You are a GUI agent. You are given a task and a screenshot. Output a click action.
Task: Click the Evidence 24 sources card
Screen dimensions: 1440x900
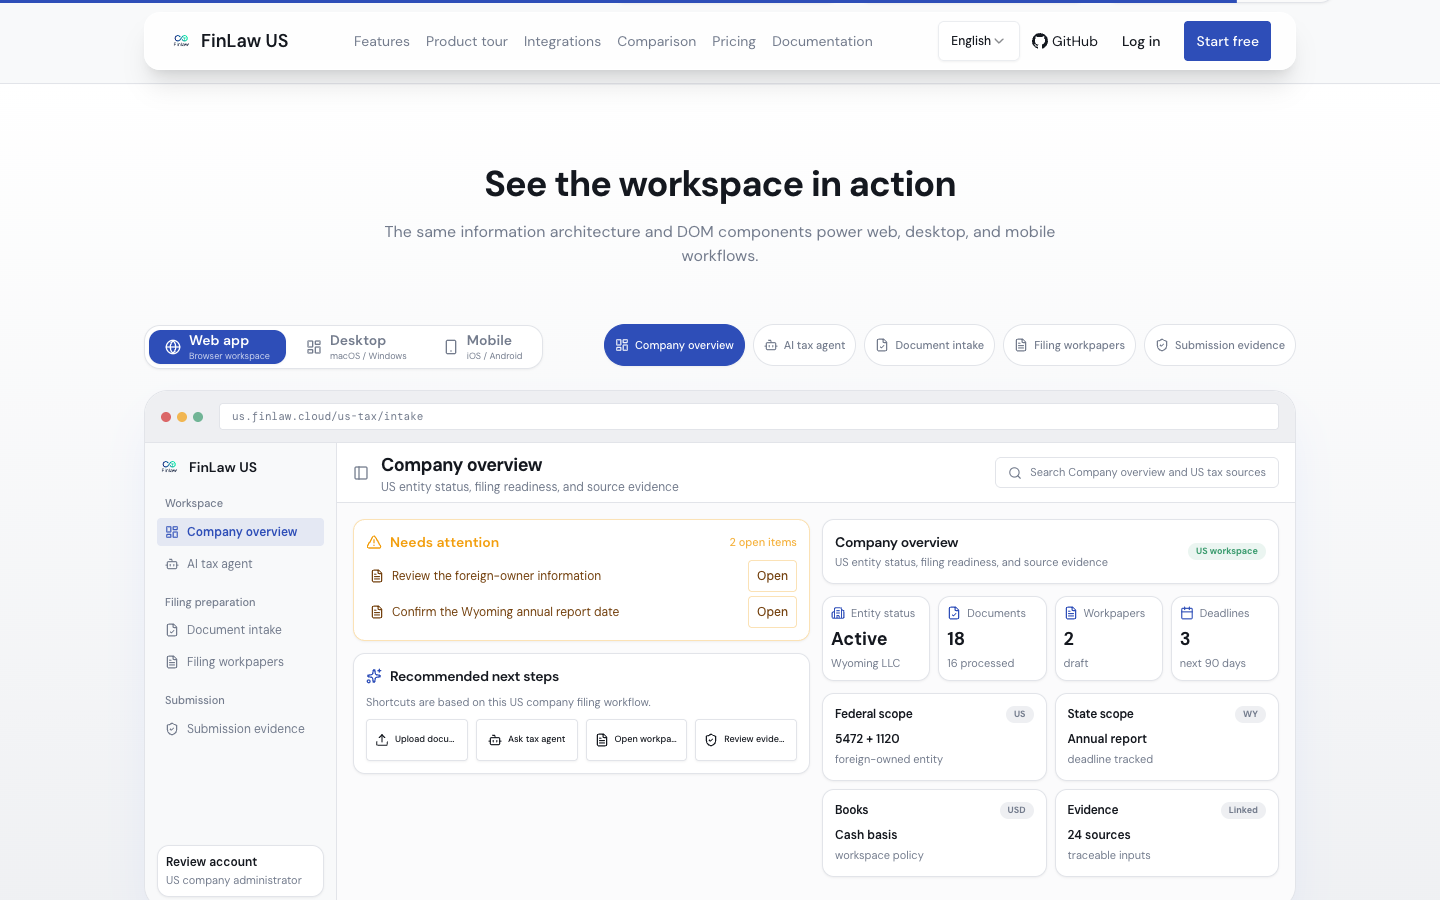click(x=1167, y=833)
